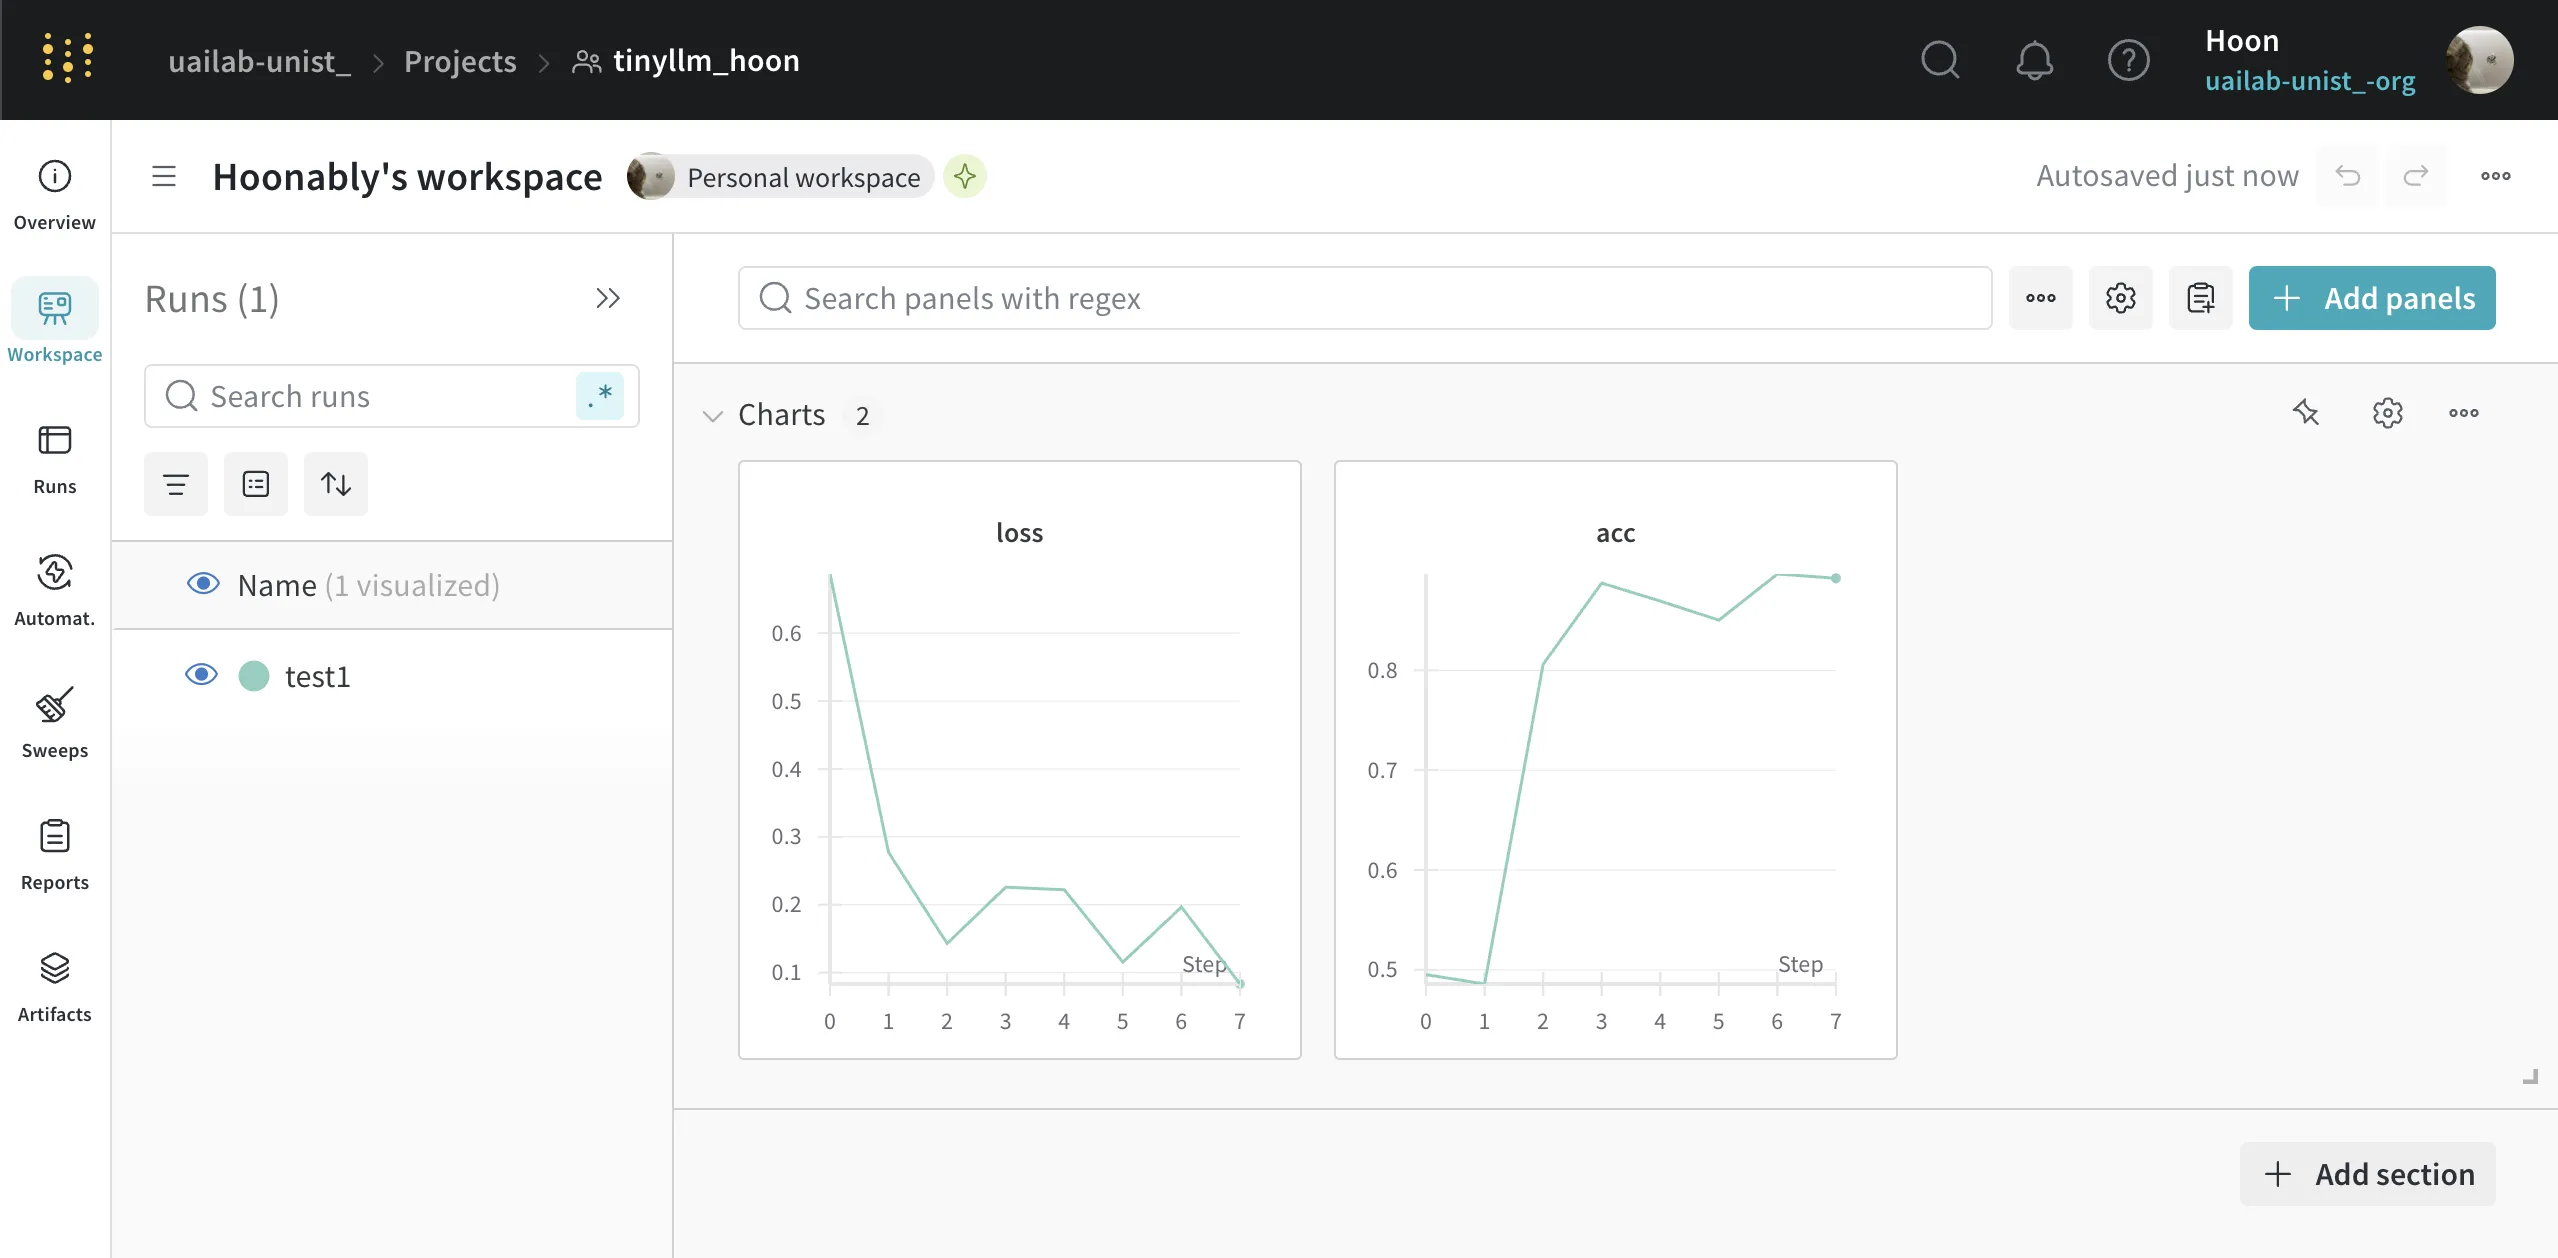Open the notifications bell icon
2558x1258 pixels.
(2034, 60)
